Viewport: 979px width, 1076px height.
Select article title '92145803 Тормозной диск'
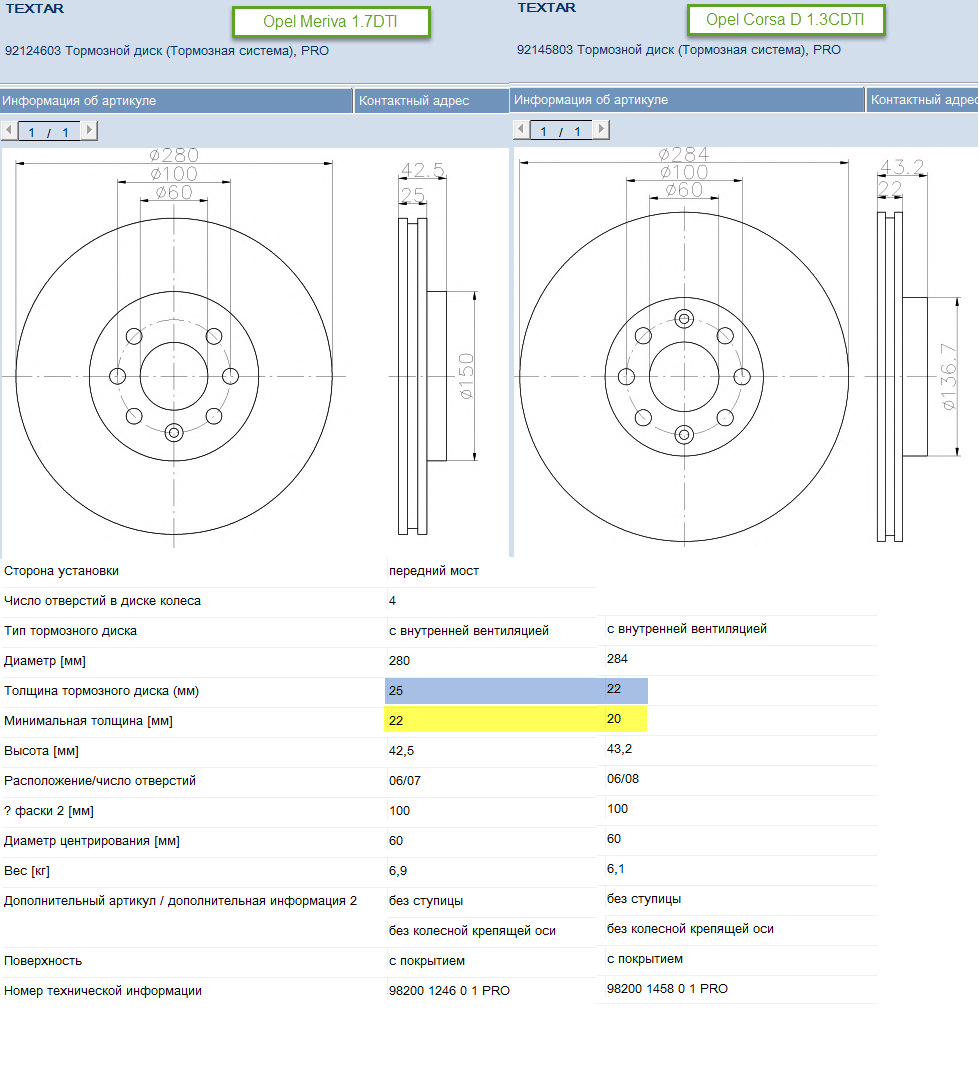point(679,49)
